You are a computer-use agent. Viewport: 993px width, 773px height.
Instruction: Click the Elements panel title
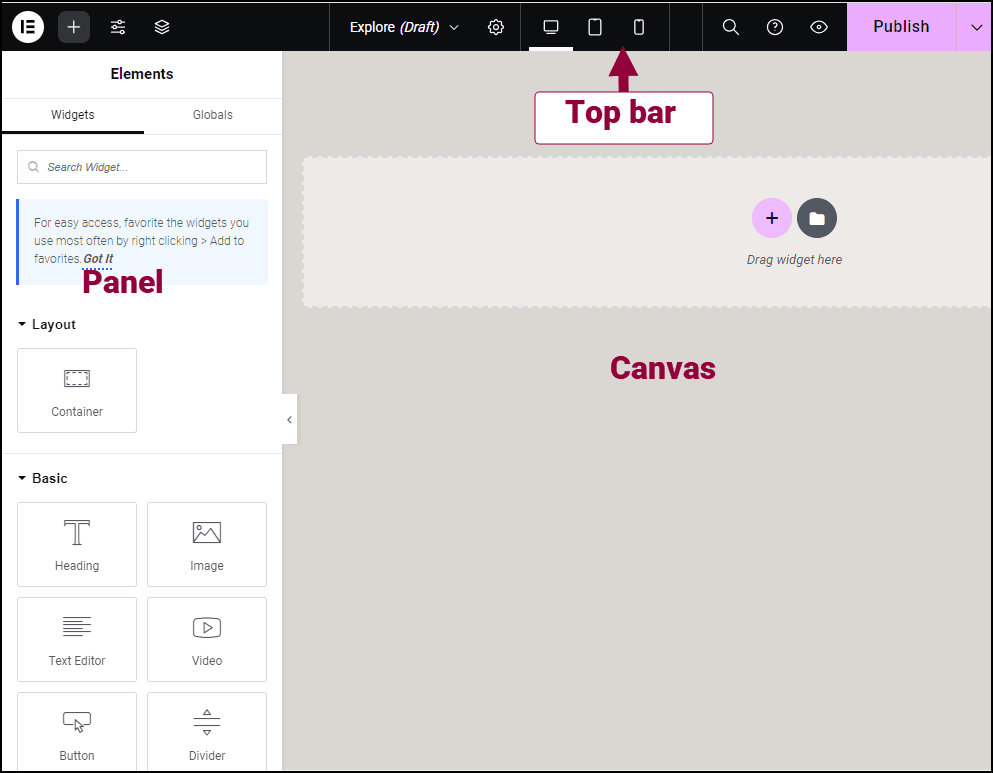(142, 74)
